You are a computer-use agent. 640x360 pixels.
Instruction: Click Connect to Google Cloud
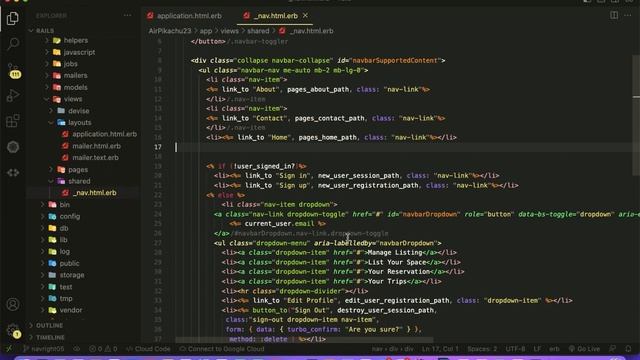222,349
